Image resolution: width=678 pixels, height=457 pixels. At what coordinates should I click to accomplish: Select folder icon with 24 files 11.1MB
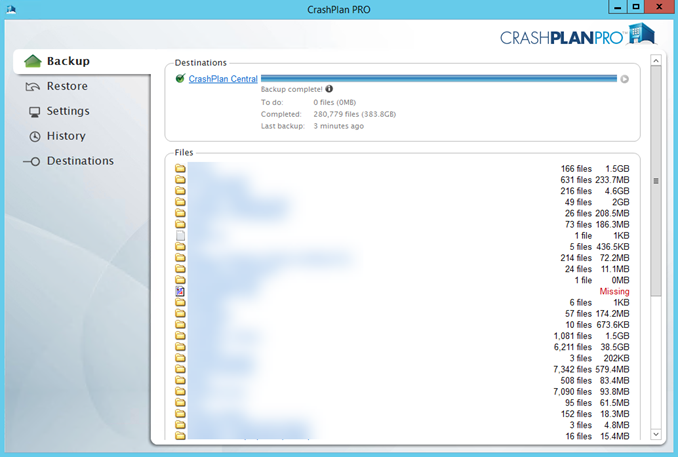pyautogui.click(x=180, y=269)
